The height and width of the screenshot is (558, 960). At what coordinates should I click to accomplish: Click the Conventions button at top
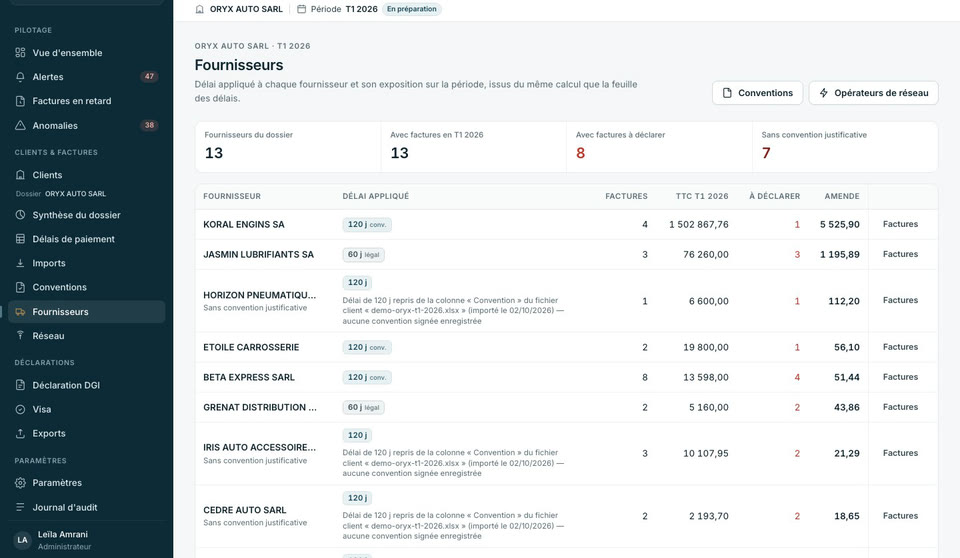click(757, 93)
